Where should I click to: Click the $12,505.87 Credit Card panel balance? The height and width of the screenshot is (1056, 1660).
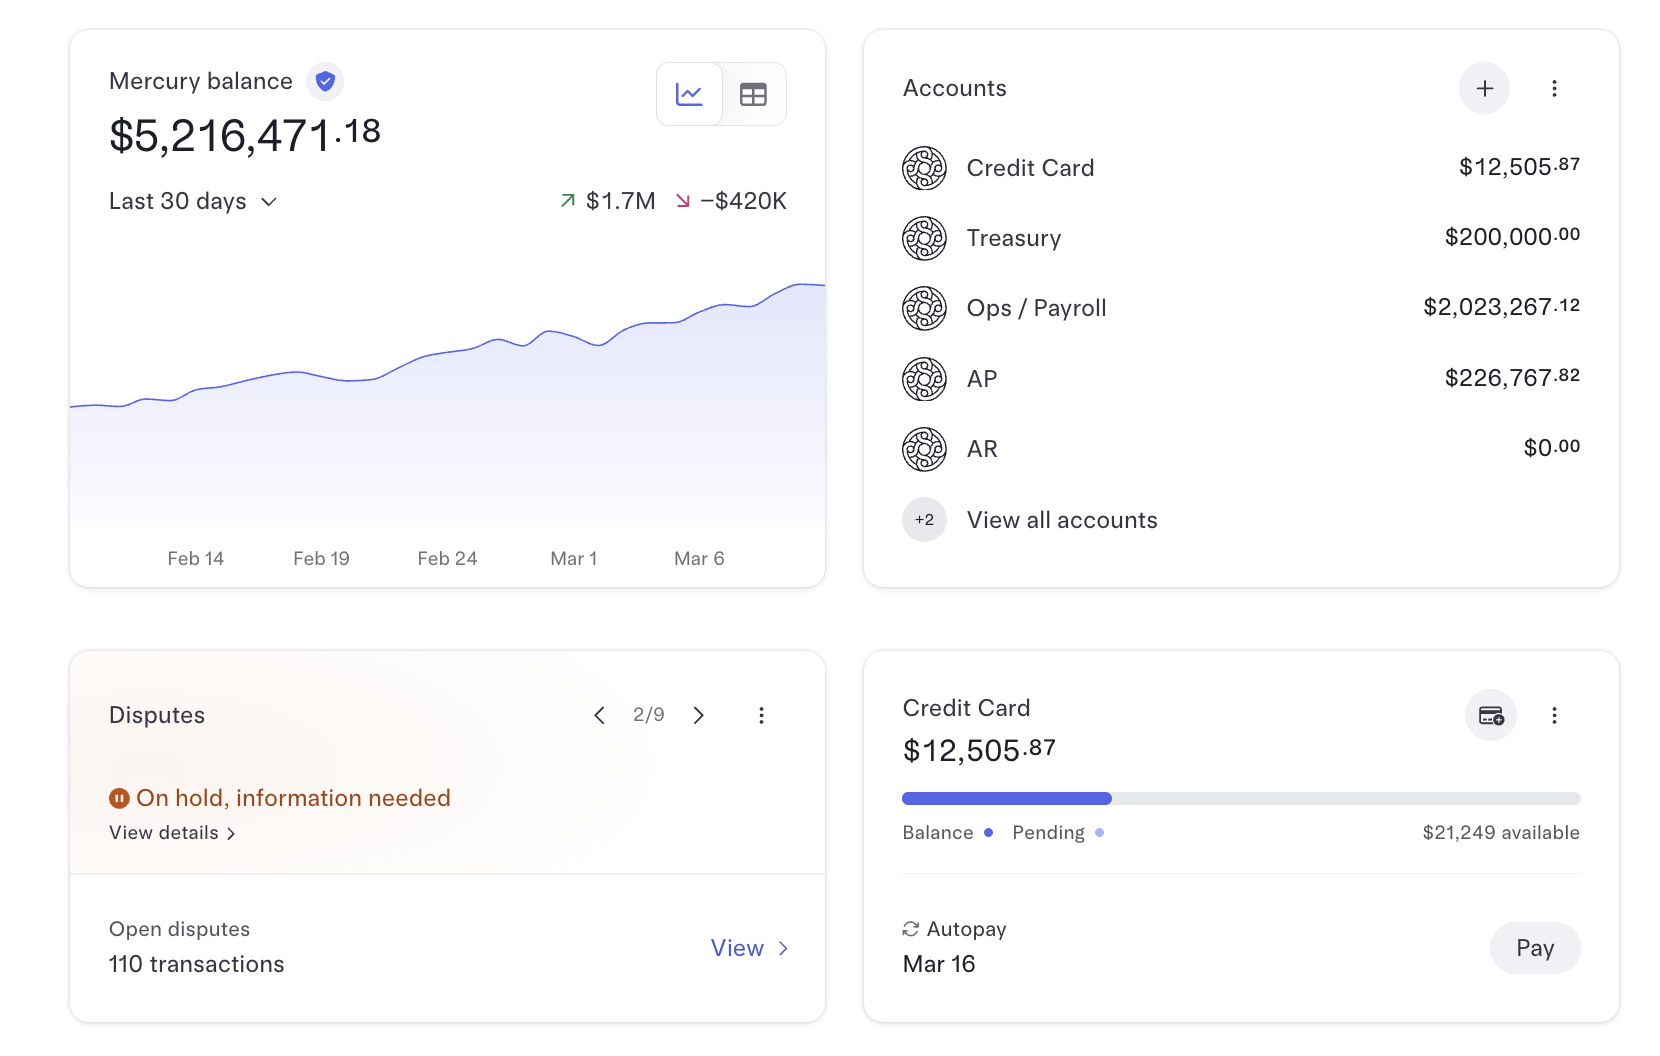[x=979, y=750]
